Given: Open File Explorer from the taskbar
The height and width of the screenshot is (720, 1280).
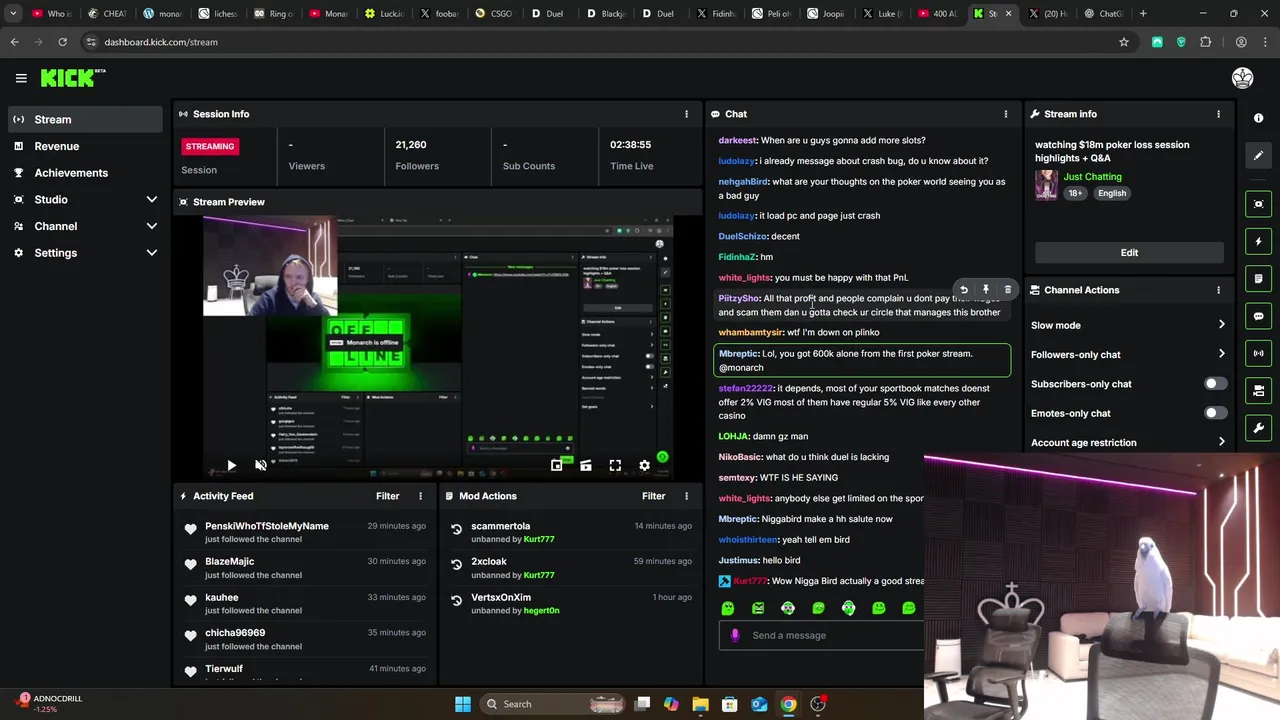Looking at the screenshot, I should [x=700, y=704].
